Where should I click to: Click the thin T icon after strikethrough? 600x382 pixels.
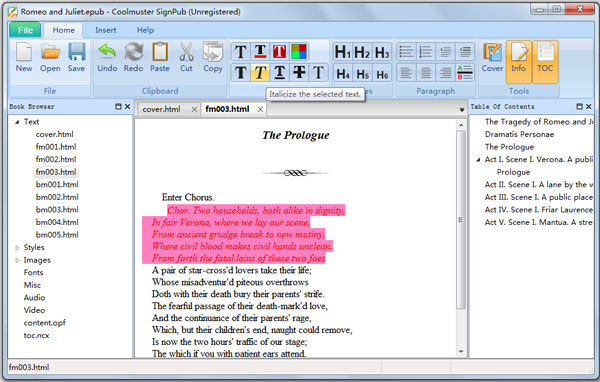tap(318, 72)
